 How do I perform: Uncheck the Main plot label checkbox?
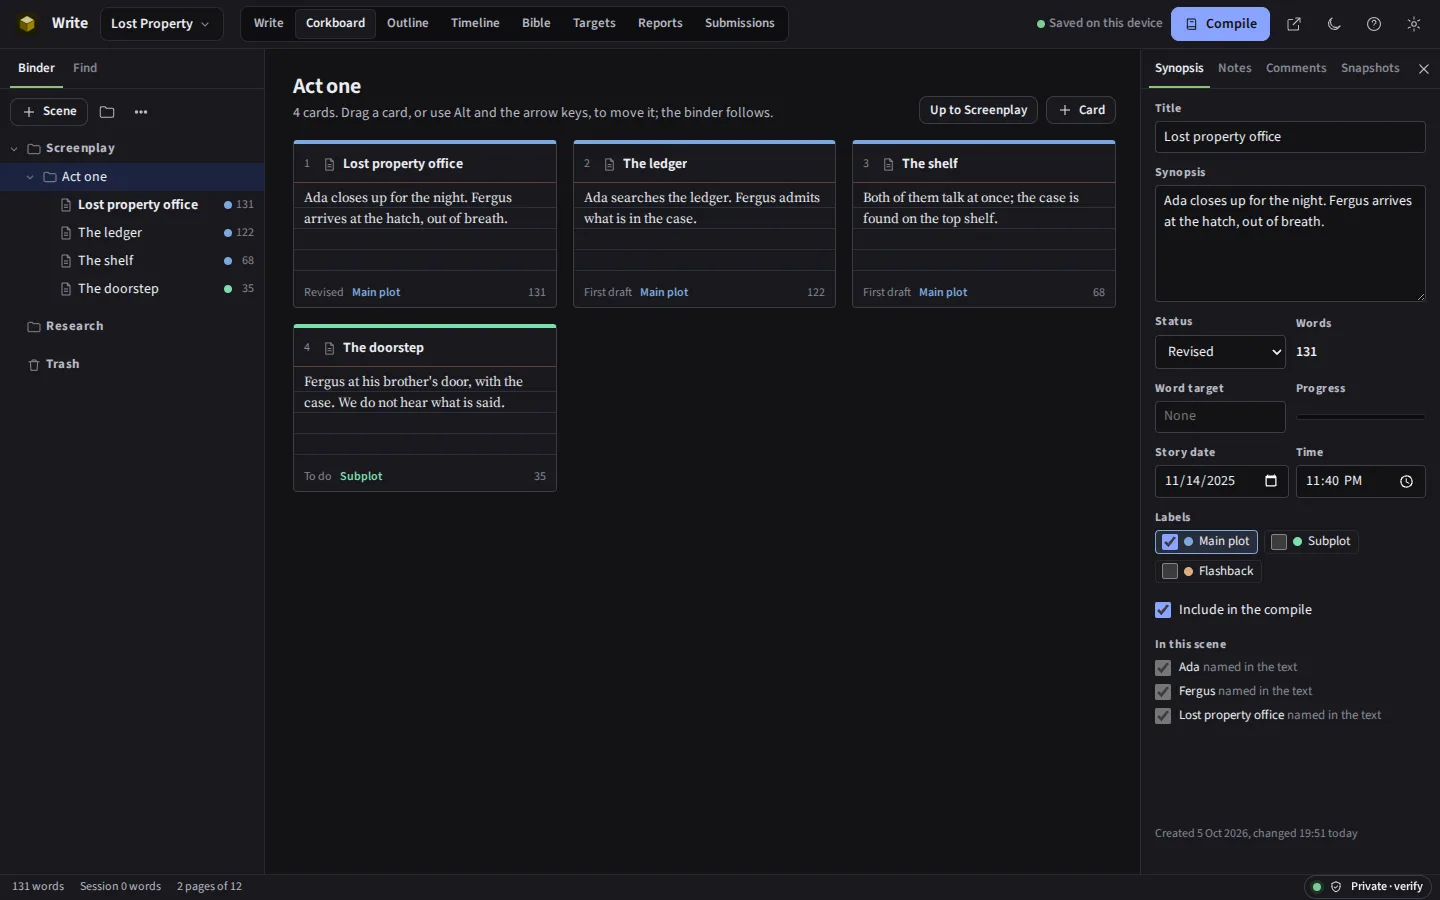point(1170,542)
